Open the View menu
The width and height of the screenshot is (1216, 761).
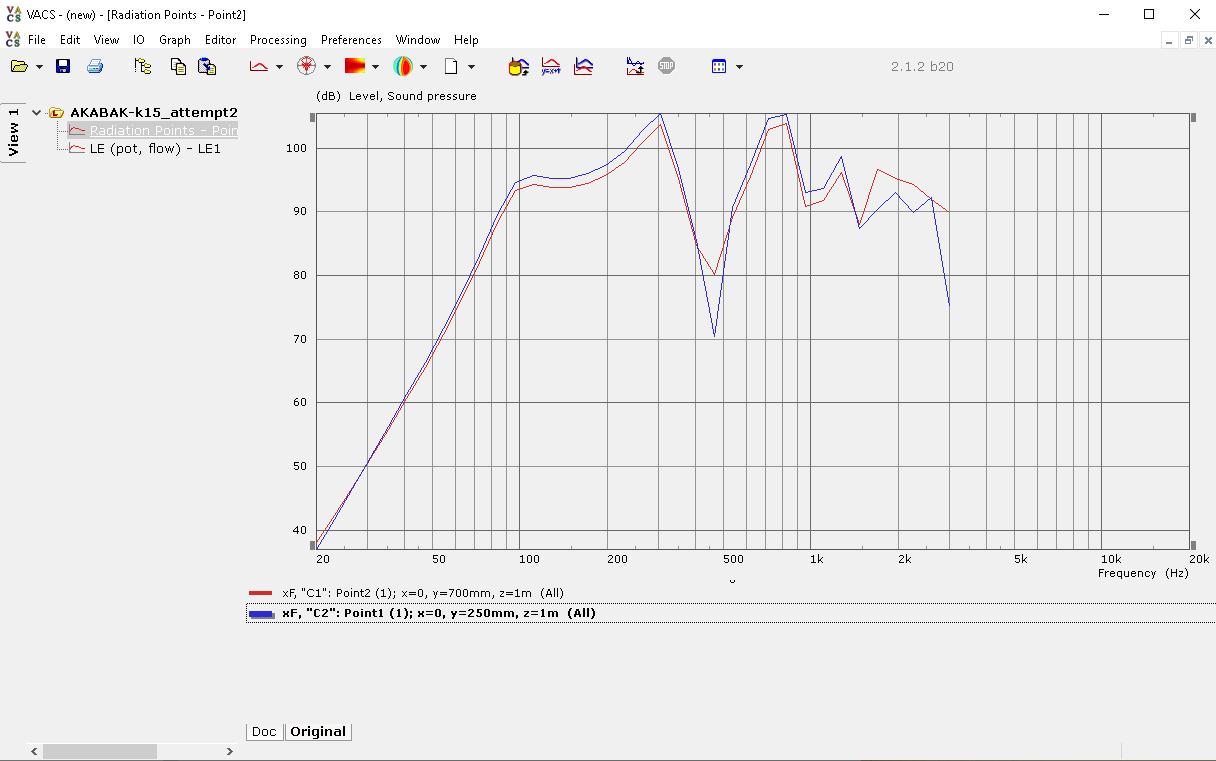[106, 40]
